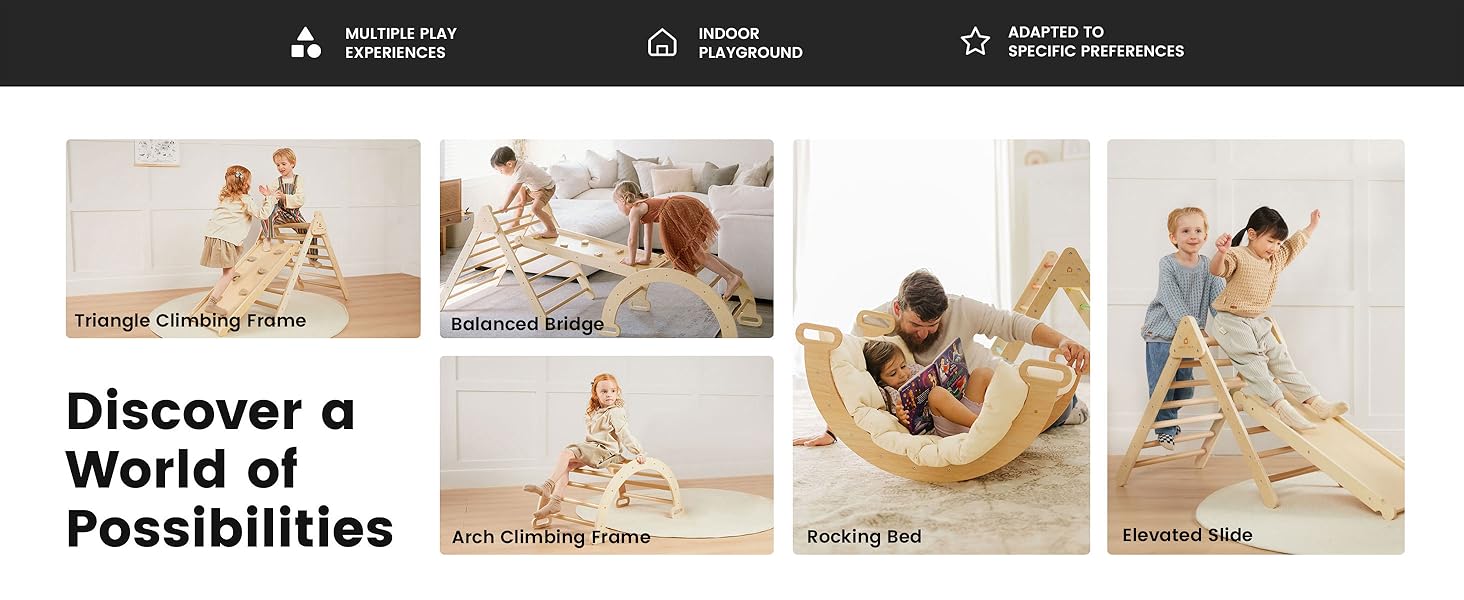This screenshot has height=600, width=1464.
Task: Click the Triangle Climbing Frame caption
Action: coord(190,321)
